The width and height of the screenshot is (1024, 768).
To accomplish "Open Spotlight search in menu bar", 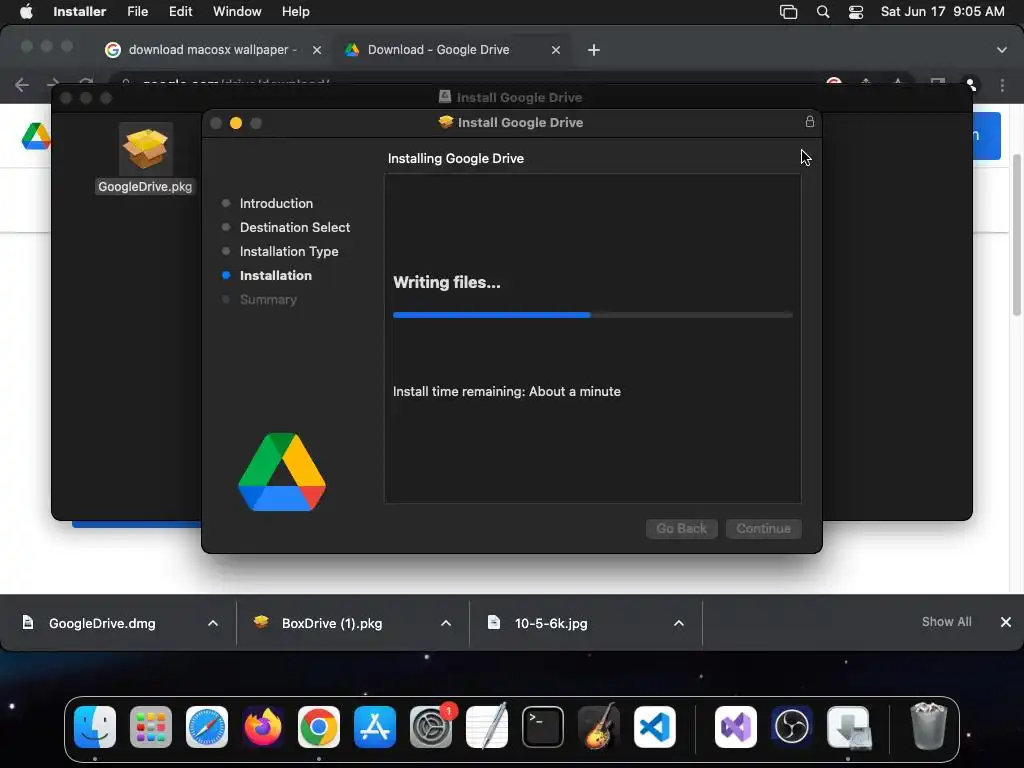I will [823, 12].
